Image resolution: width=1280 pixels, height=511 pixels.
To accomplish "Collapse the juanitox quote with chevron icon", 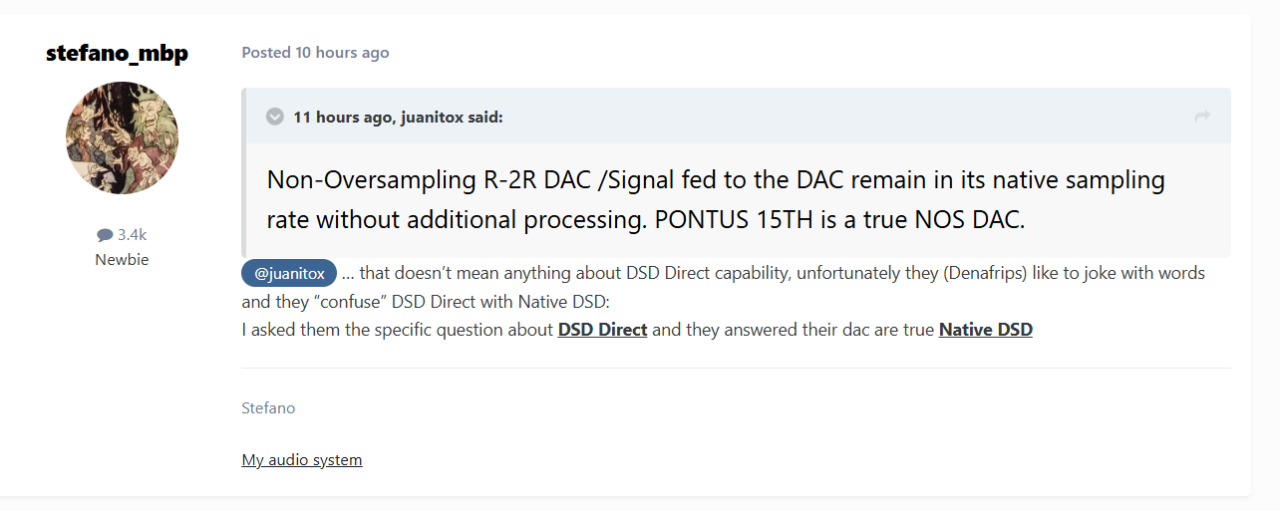I will click(x=274, y=117).
